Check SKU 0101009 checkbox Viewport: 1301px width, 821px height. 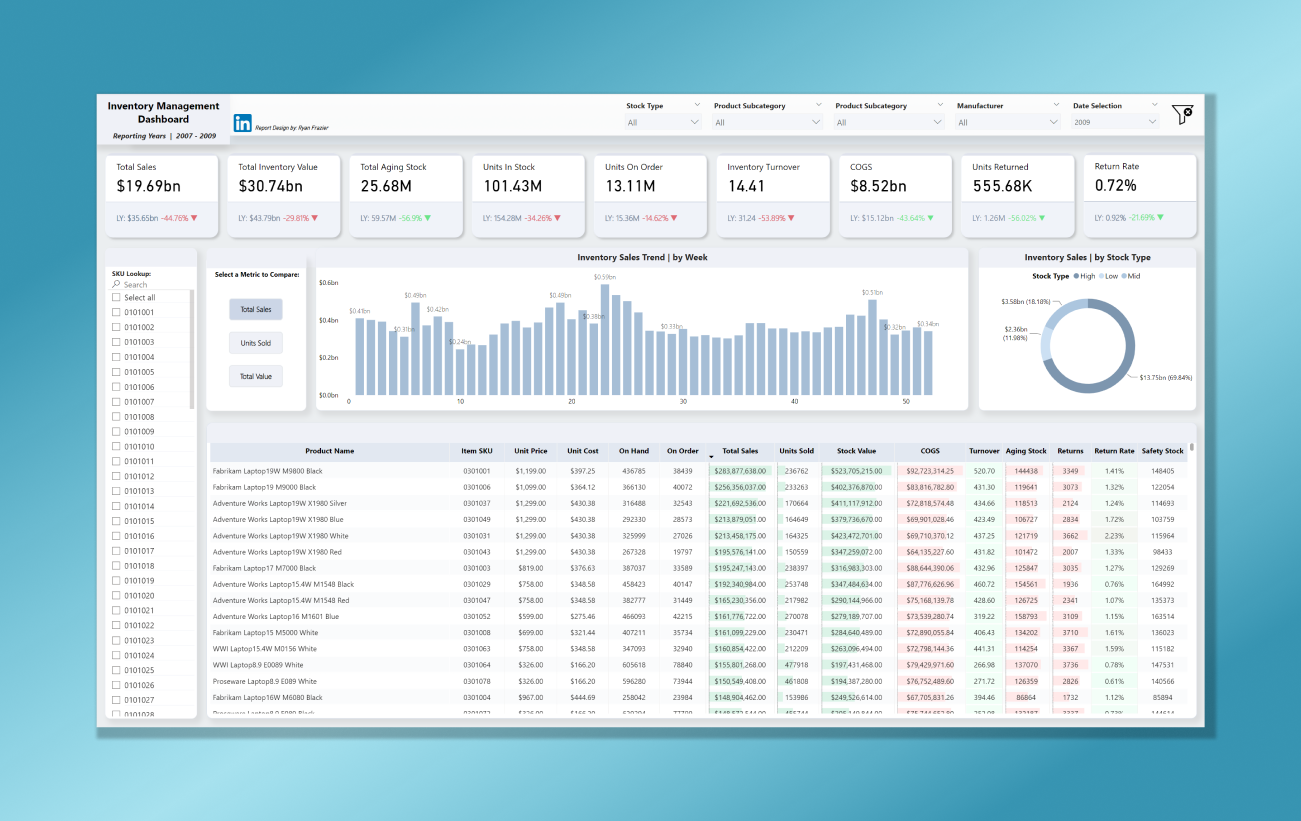click(116, 431)
